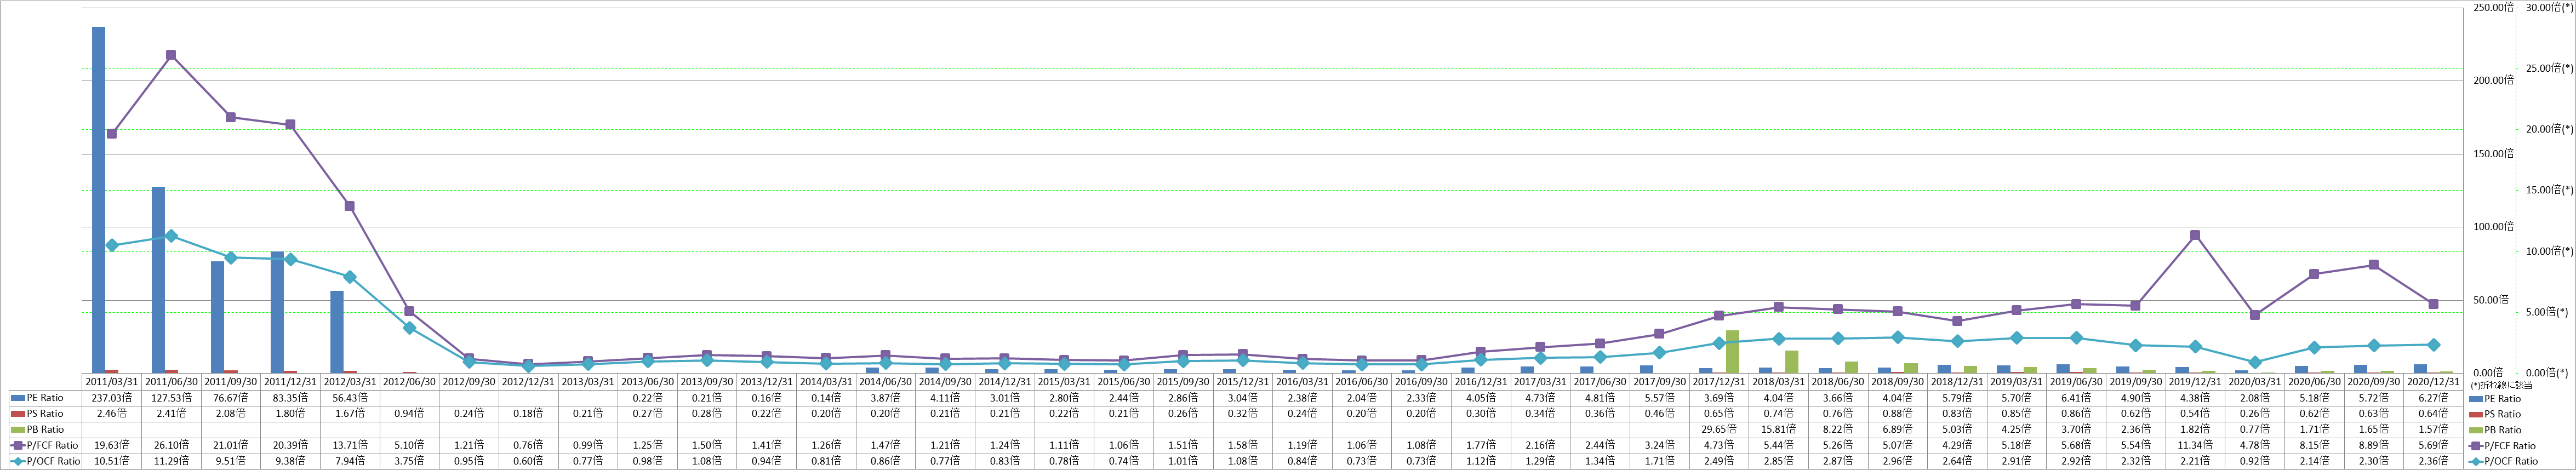Select the P/FCF line marker at 2019/12/31 spike
Image resolution: width=2576 pixels, height=470 pixels.
tap(2195, 235)
